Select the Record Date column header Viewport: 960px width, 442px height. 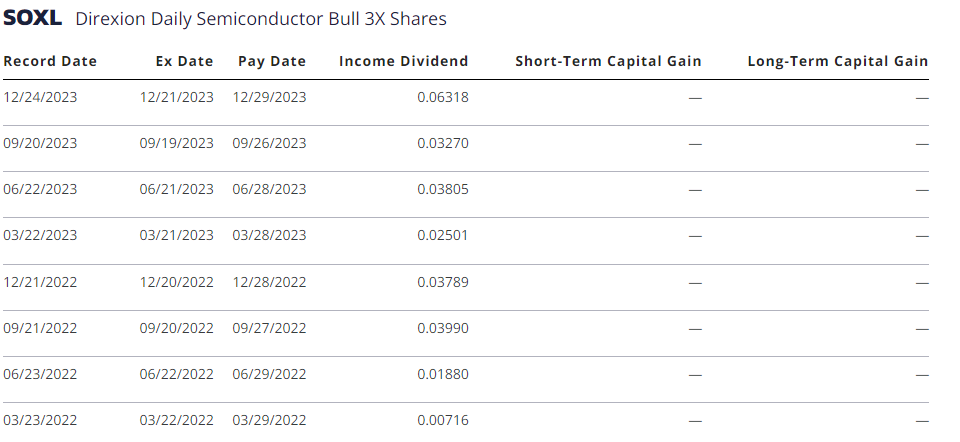coord(50,61)
